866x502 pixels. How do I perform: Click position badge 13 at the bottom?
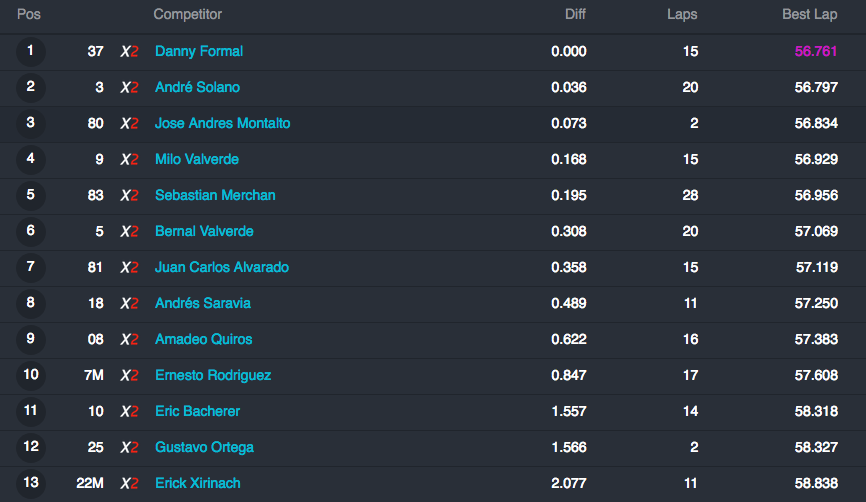tap(30, 483)
